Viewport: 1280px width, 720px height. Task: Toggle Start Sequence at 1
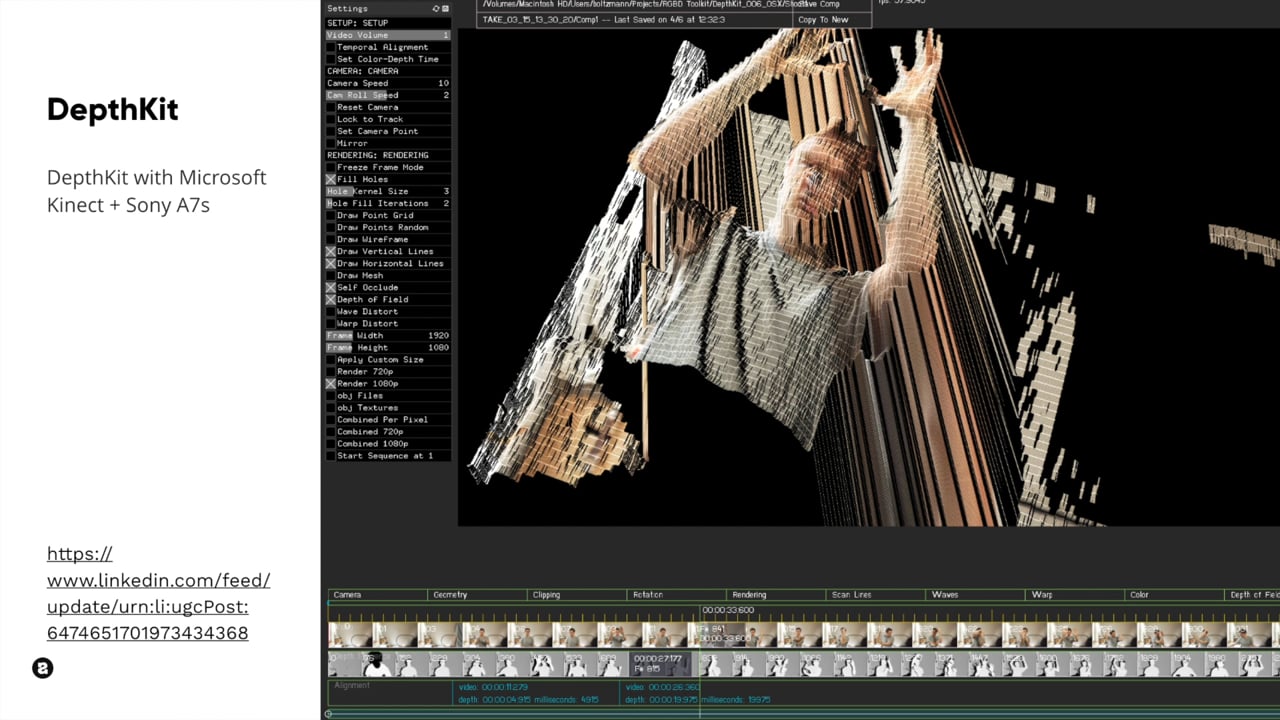pos(331,455)
